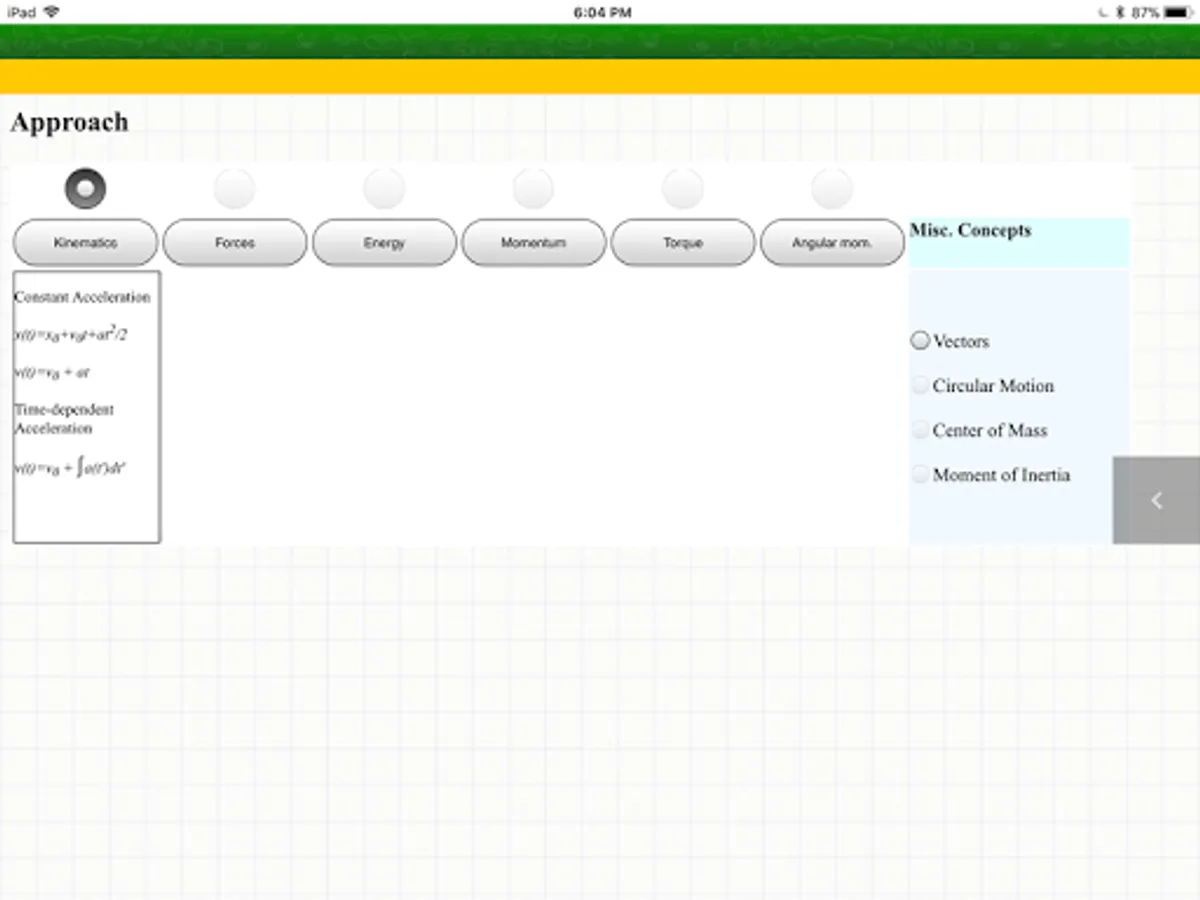Click the Time-dependent Acceleration text
1200x900 pixels.
64,419
